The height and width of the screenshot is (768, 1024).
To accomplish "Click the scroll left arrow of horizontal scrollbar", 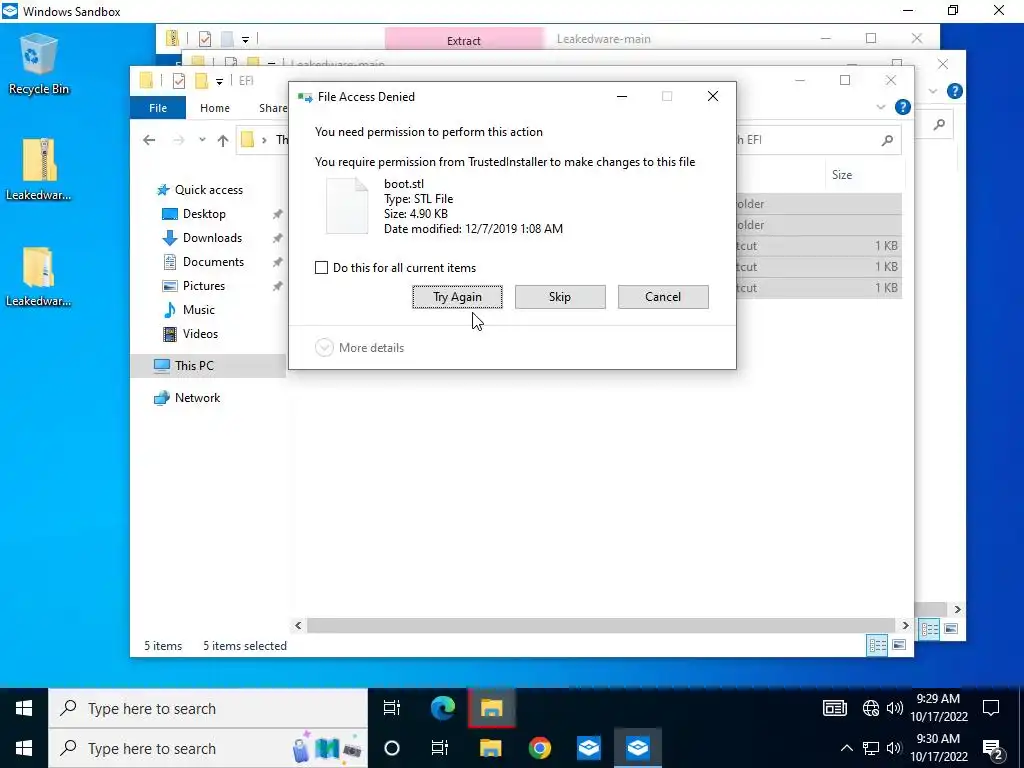I will click(298, 625).
